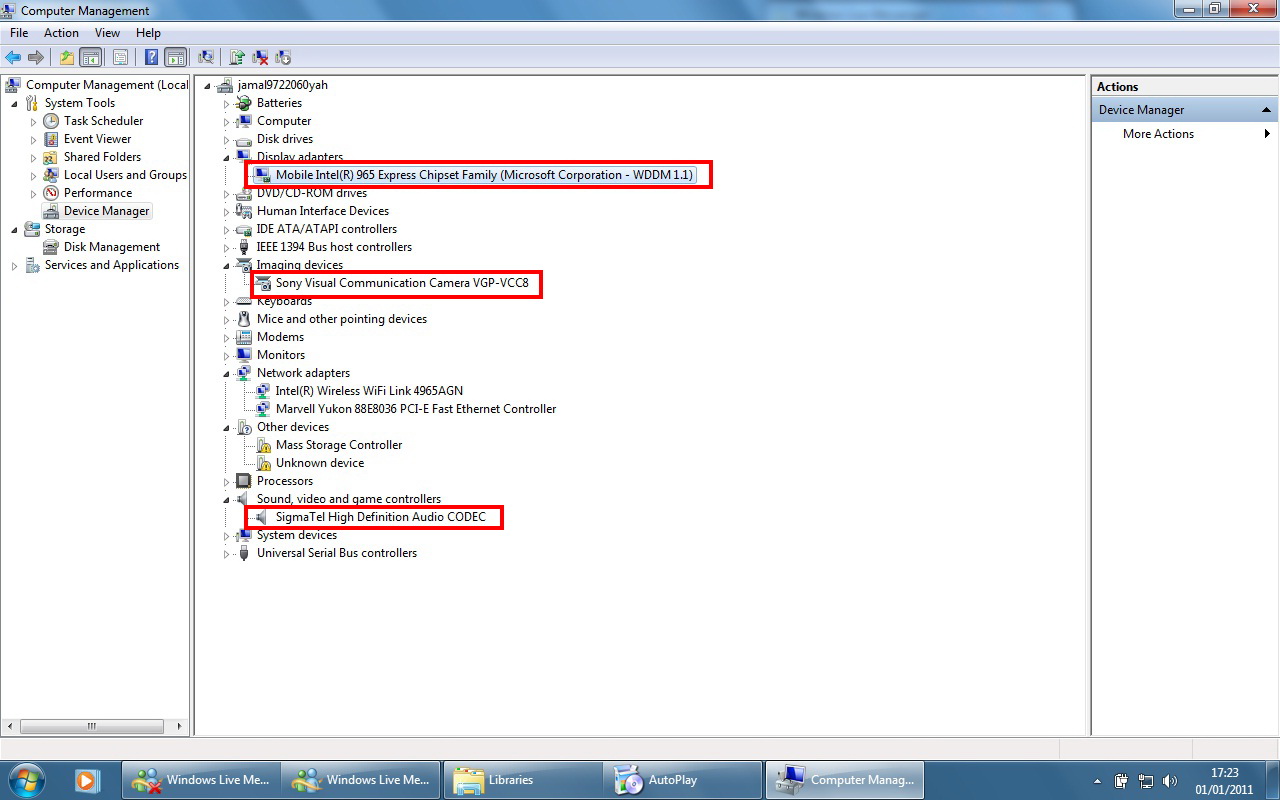The image size is (1280, 800).
Task: Click the Back arrow in the toolbar
Action: [x=13, y=57]
